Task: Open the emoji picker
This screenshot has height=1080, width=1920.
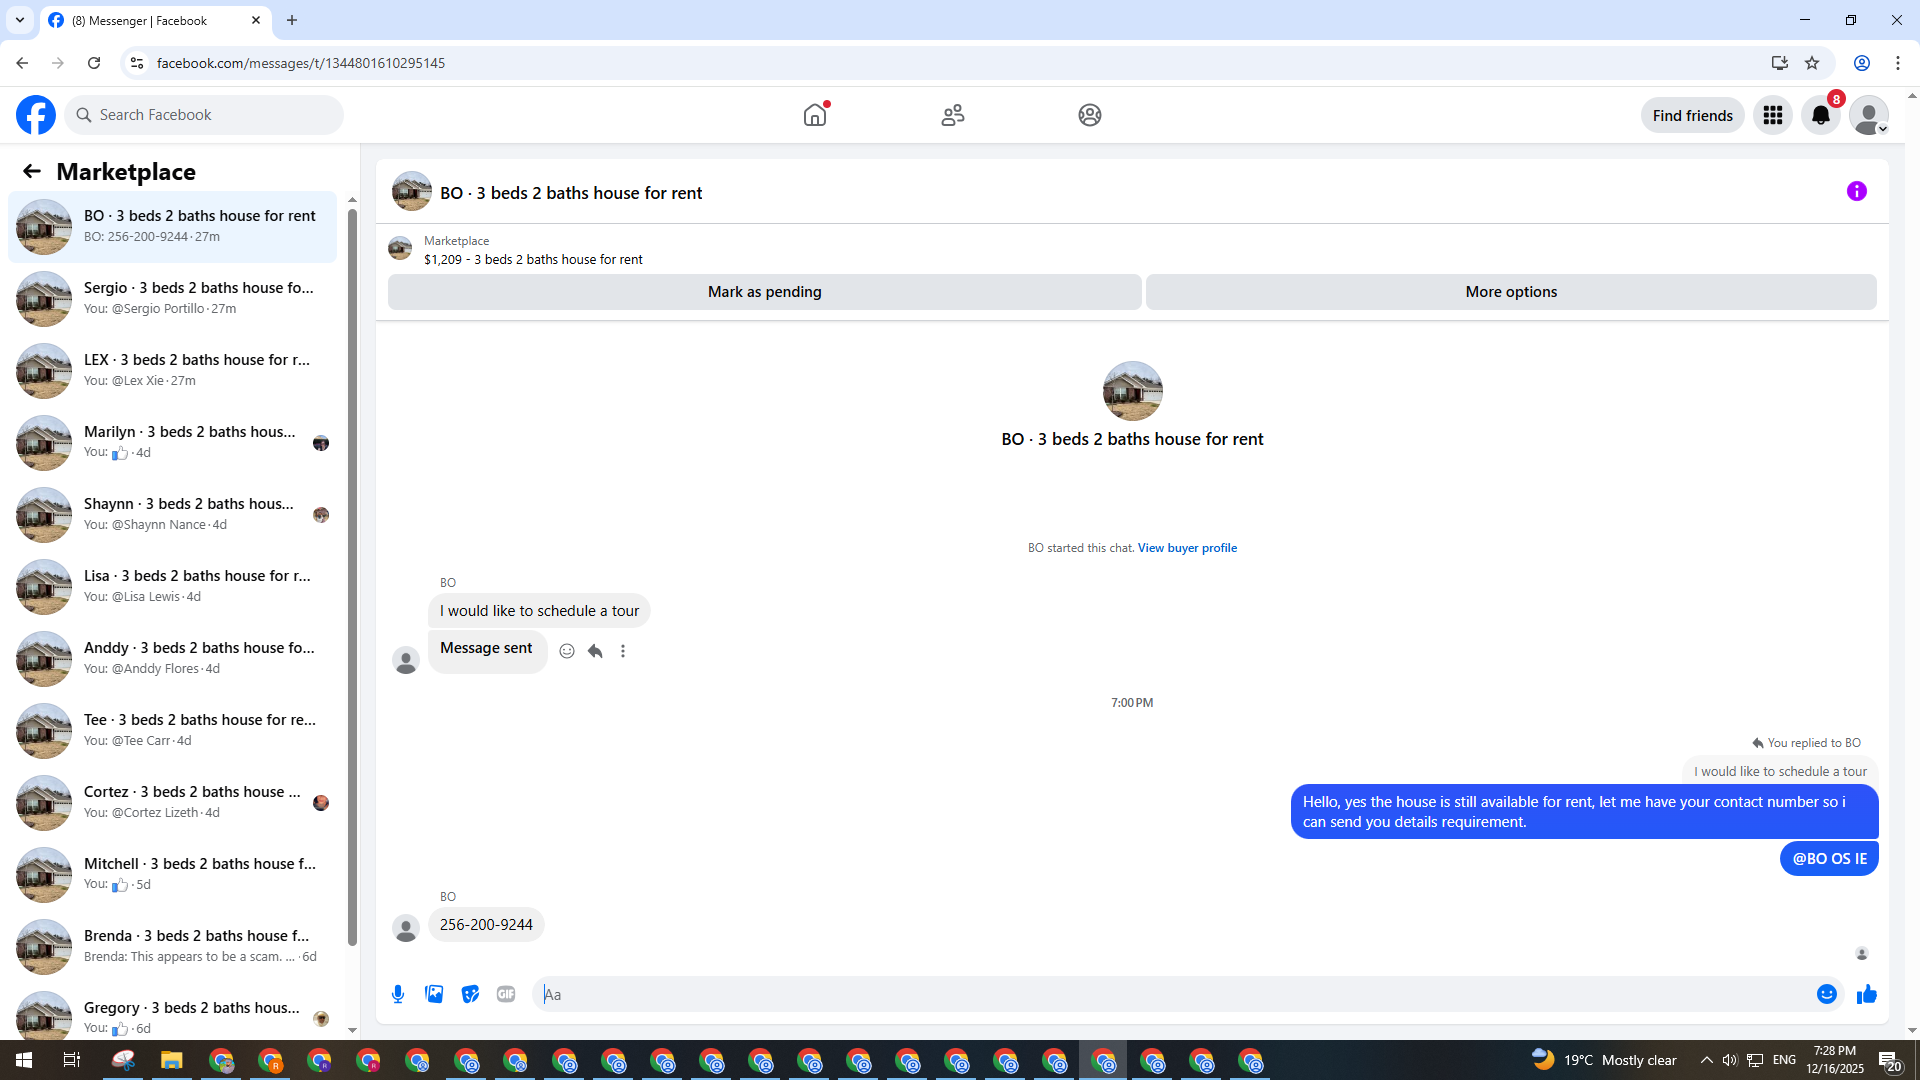Action: (x=1827, y=994)
